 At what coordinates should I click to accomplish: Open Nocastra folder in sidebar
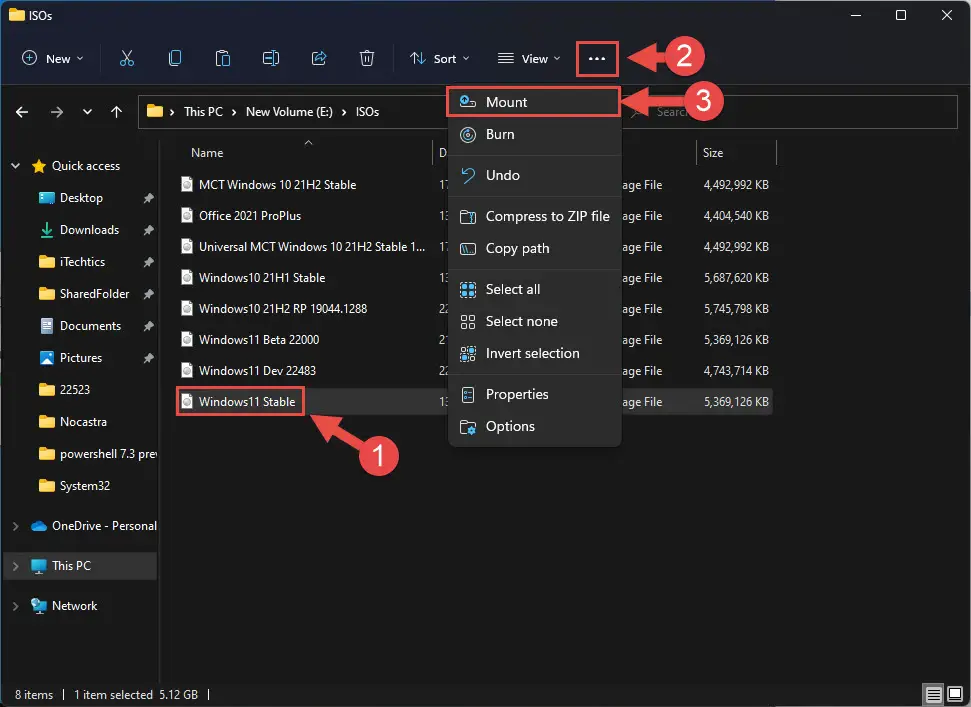coord(83,422)
